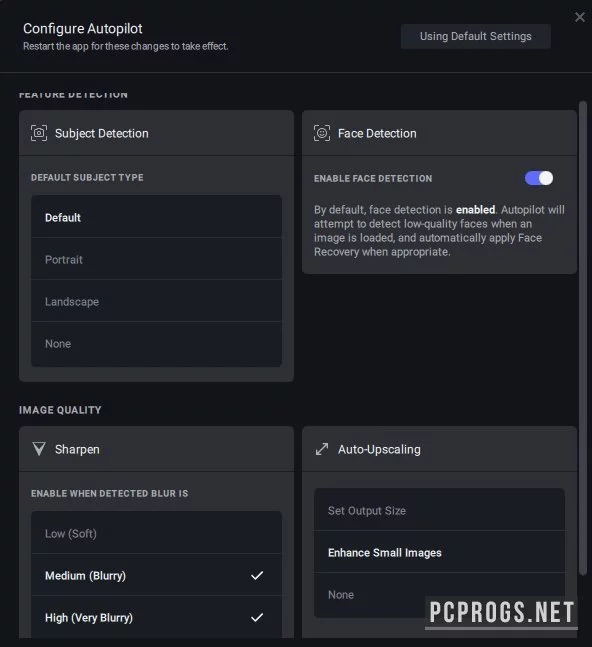This screenshot has width=592, height=647.
Task: Select Default subject type
Action: tap(156, 217)
